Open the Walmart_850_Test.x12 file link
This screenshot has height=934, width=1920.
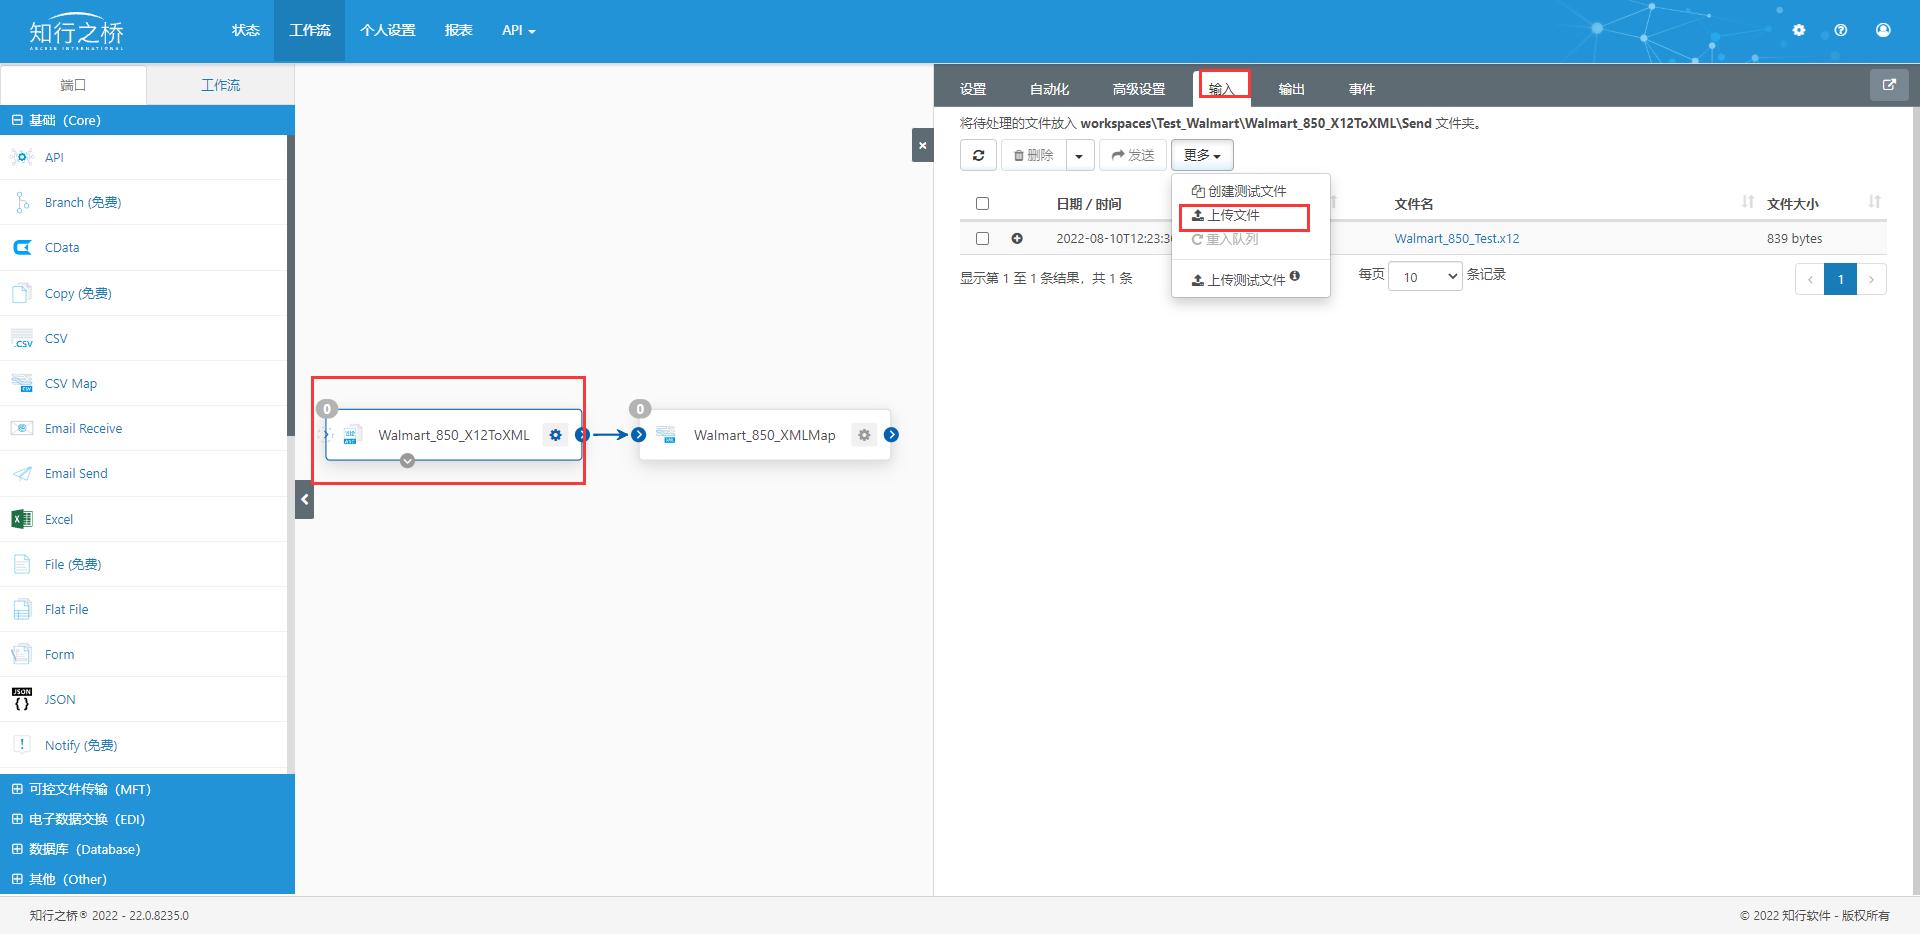click(1456, 238)
